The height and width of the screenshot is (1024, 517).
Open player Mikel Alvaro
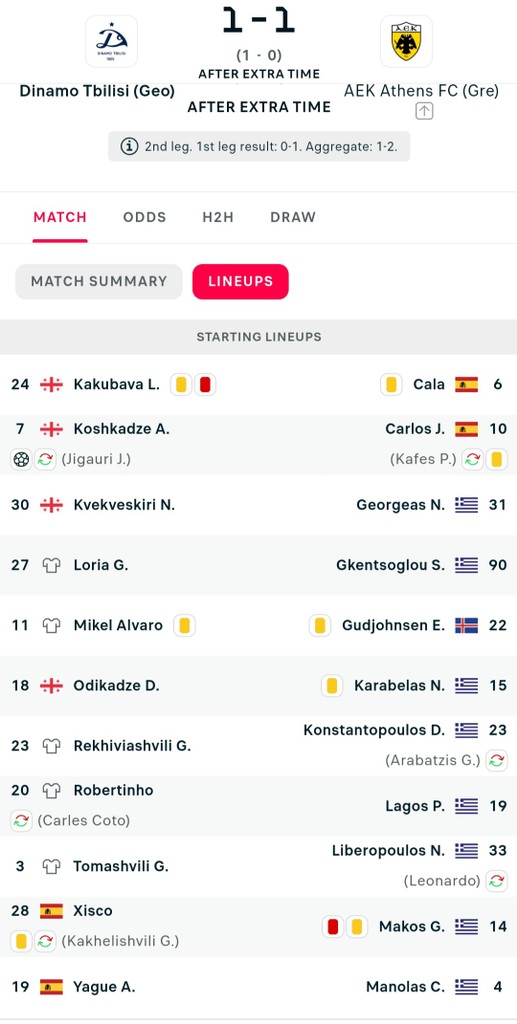pos(118,626)
